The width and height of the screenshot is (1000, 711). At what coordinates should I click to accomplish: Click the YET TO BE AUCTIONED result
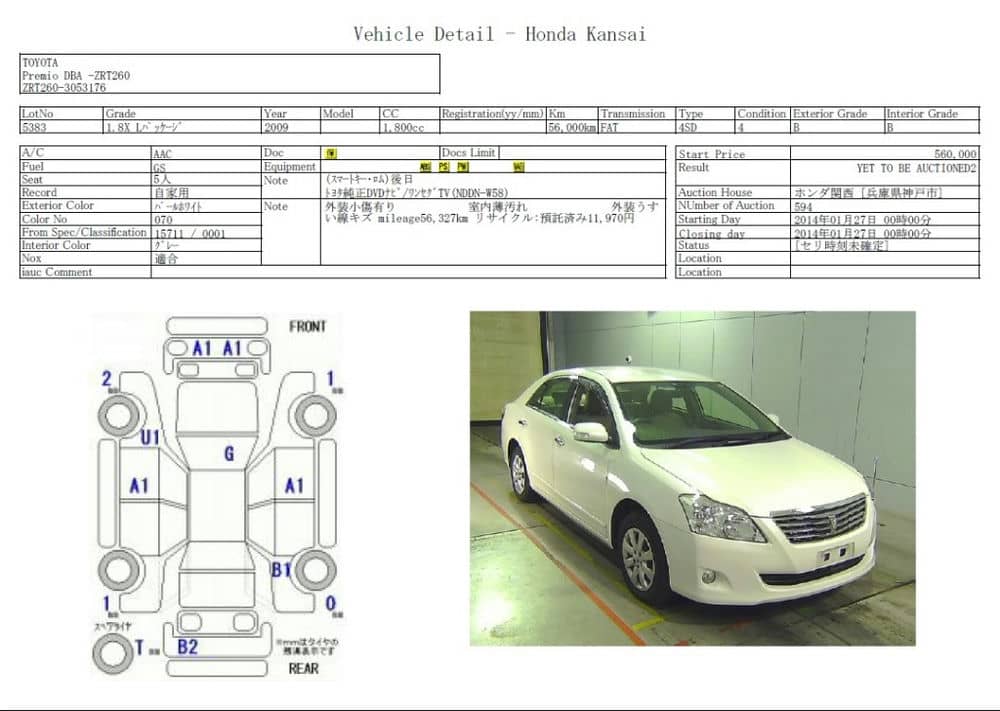[x=916, y=168]
